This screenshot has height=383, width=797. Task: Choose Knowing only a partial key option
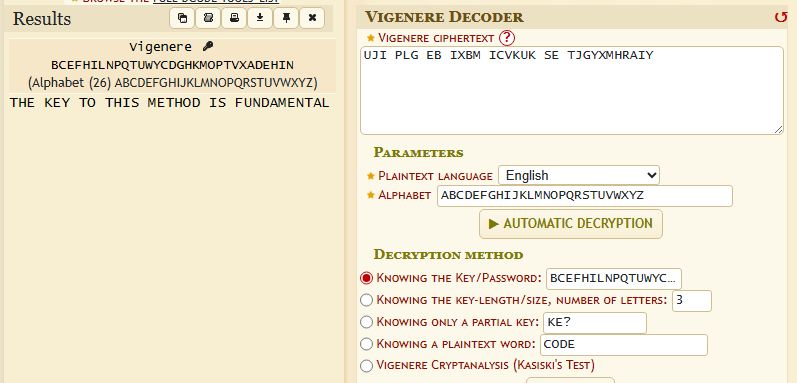pos(366,322)
